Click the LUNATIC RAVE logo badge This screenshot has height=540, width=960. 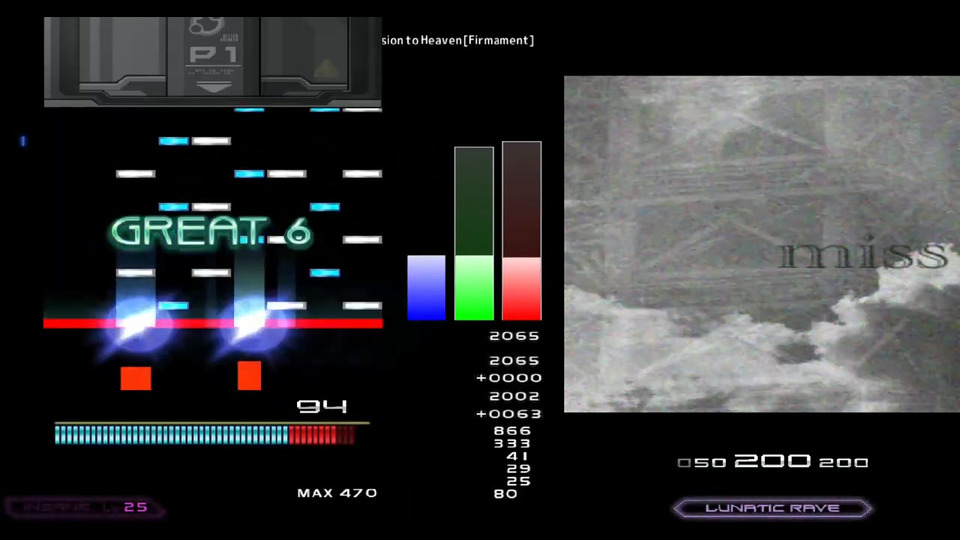tap(772, 508)
